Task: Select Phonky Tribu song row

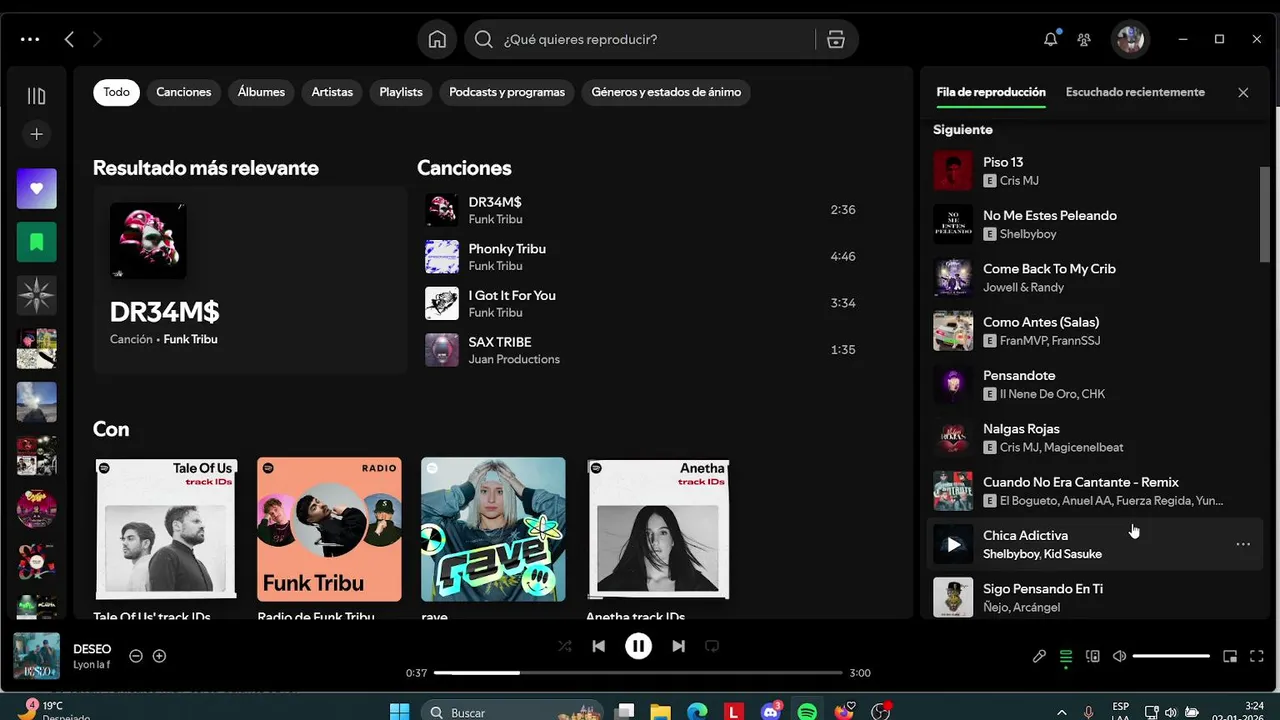Action: coord(640,256)
